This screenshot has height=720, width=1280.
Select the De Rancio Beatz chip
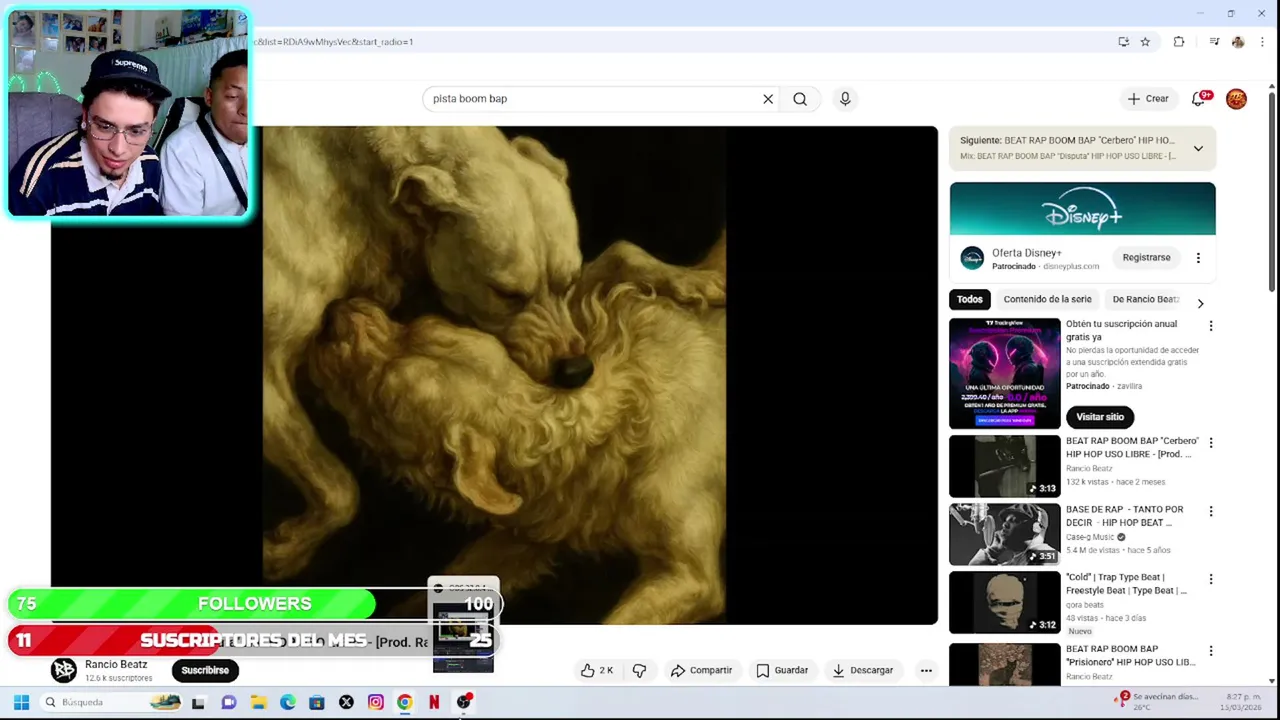[1146, 299]
